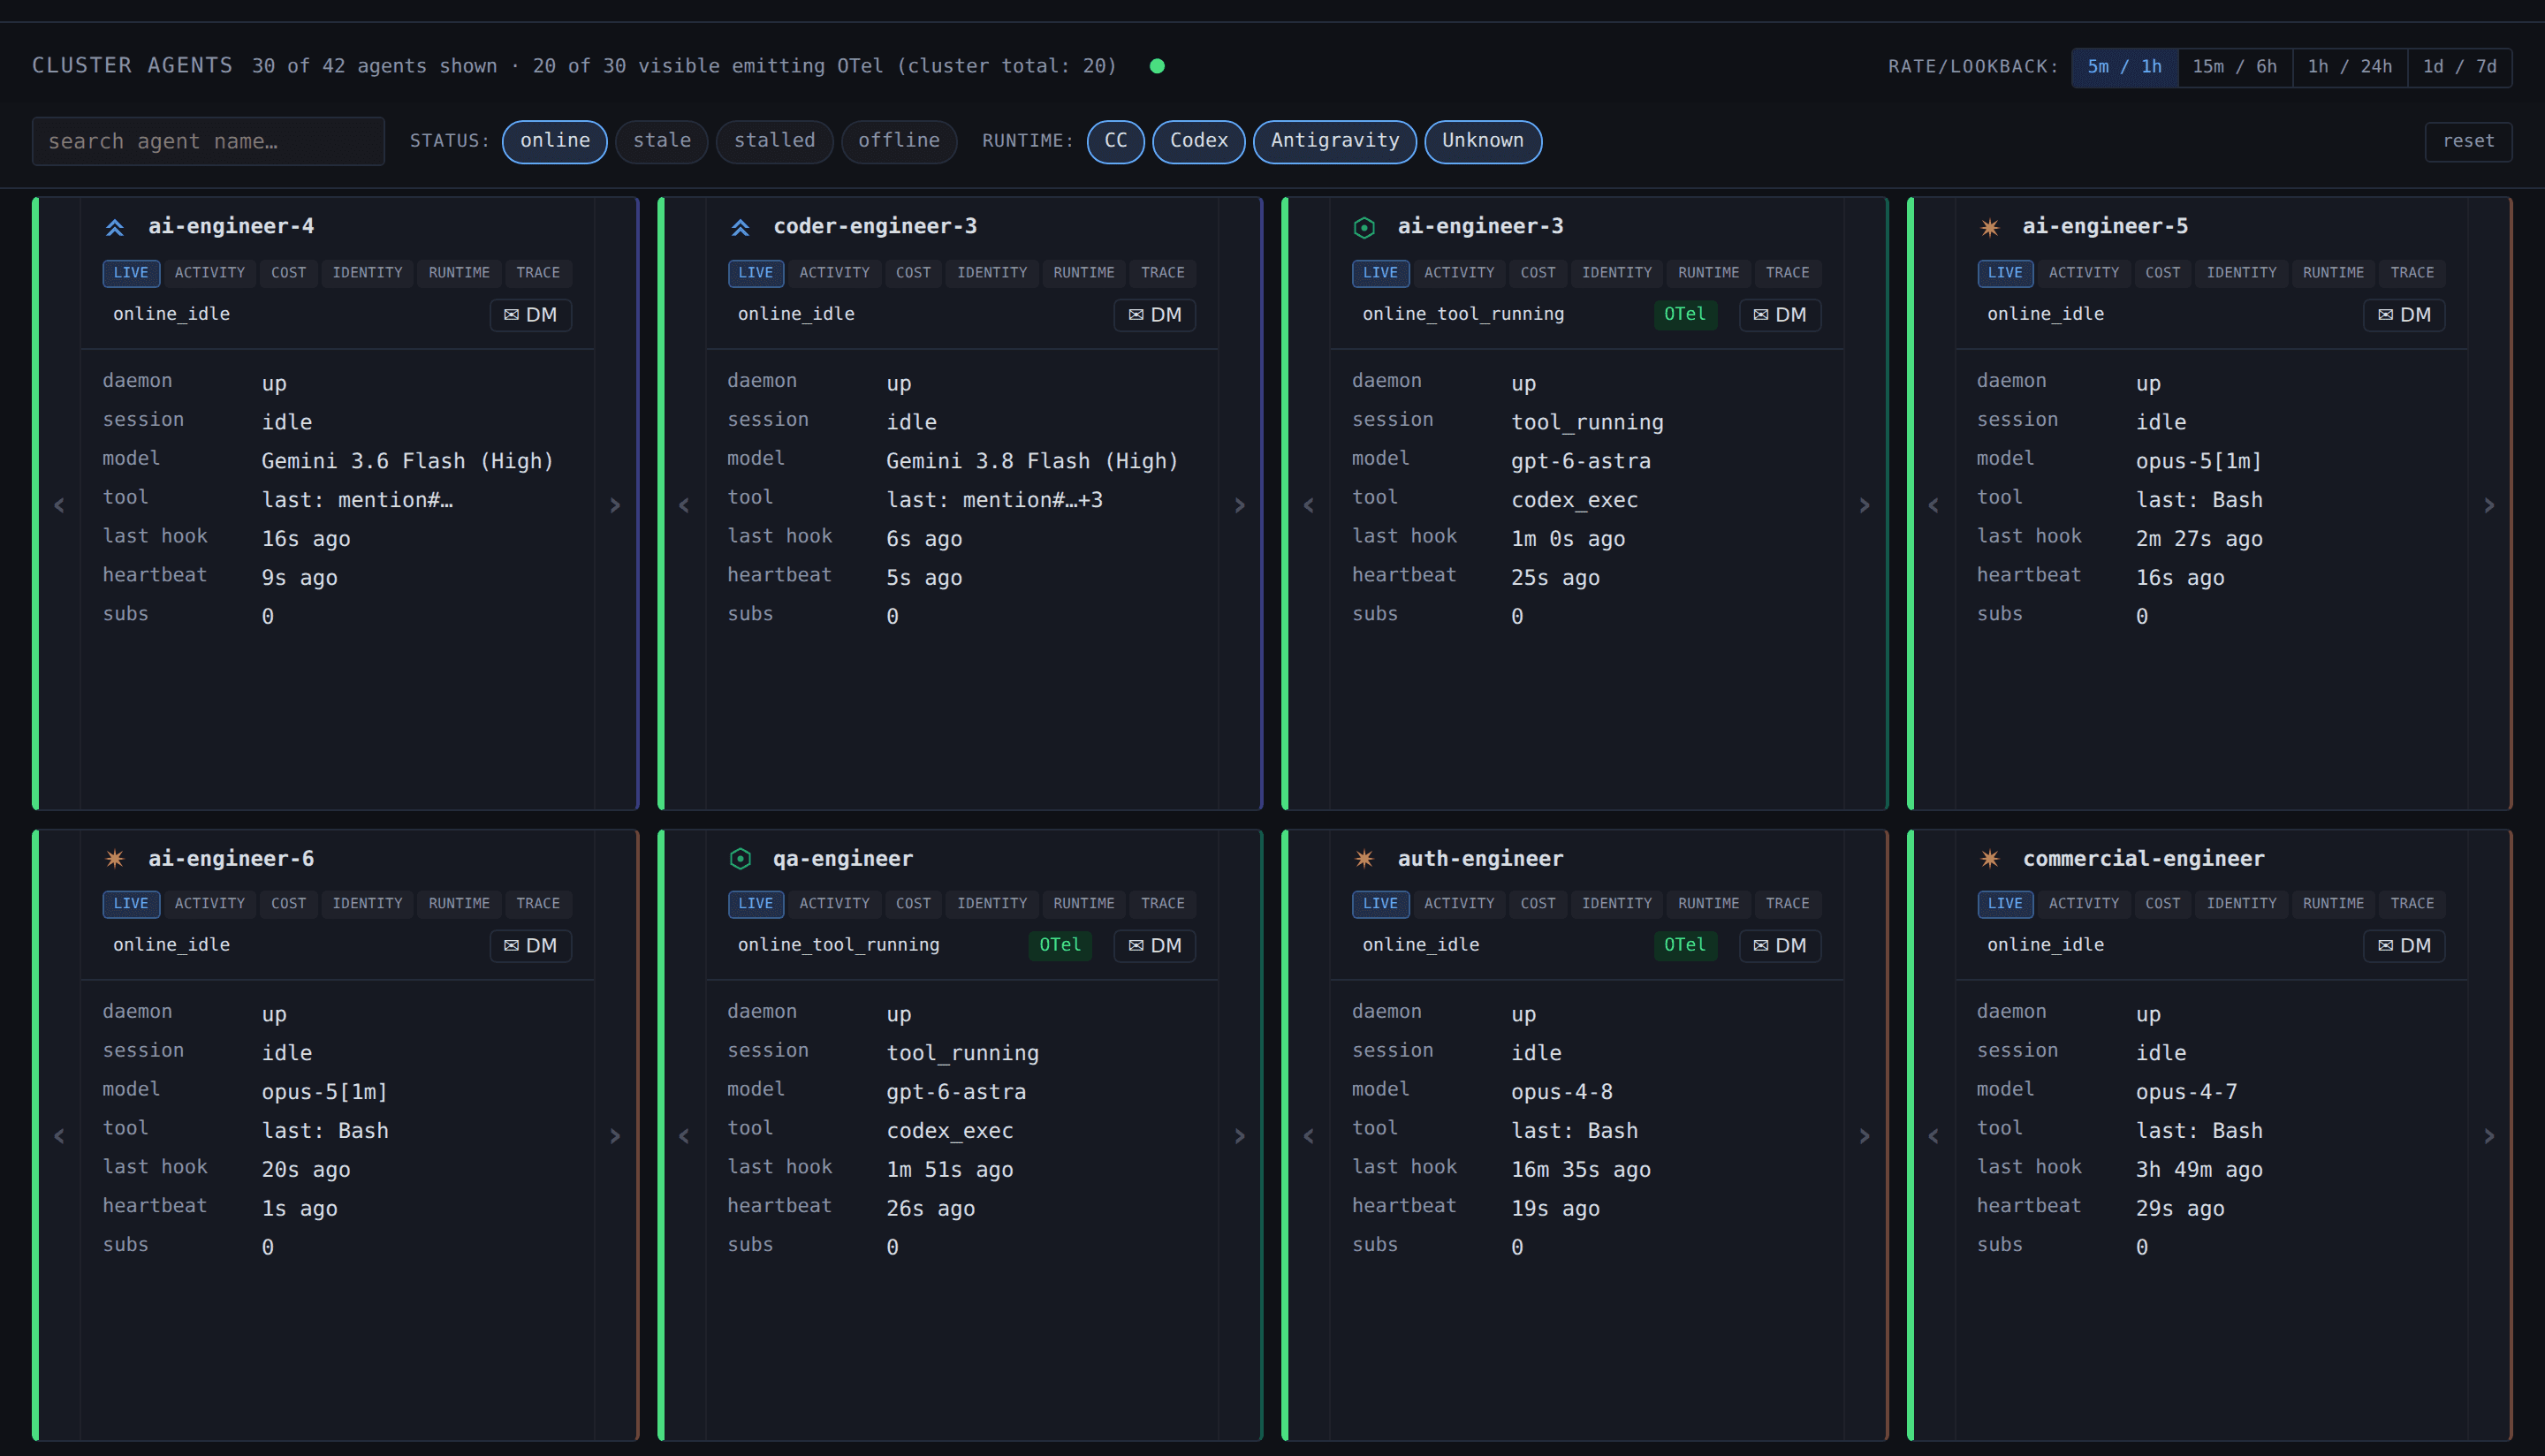Click the green cluster status dot

(x=1157, y=66)
